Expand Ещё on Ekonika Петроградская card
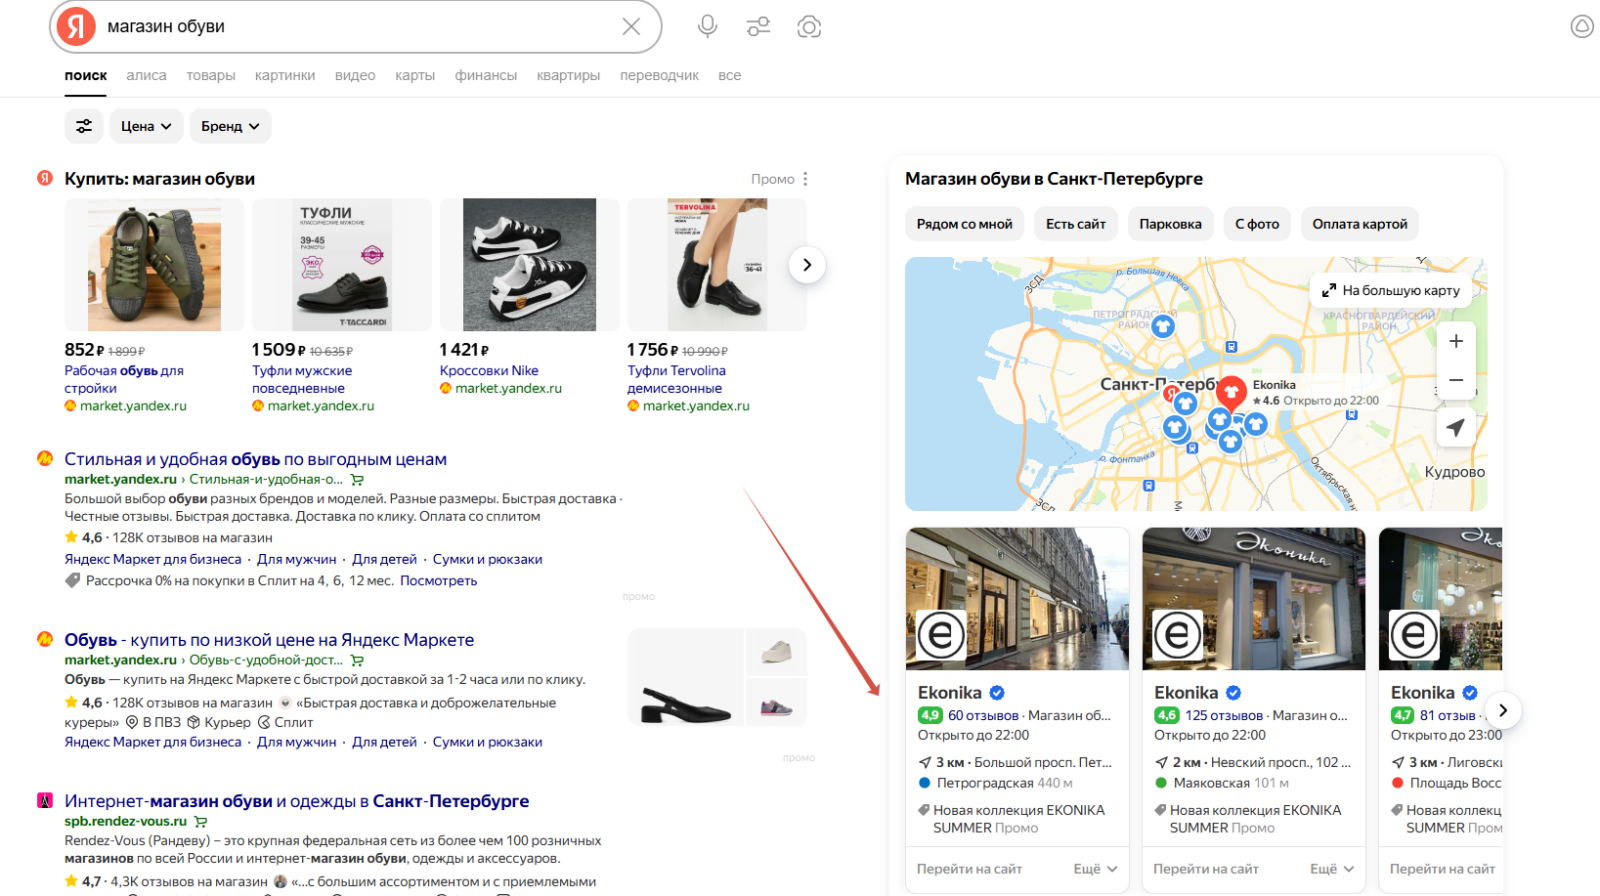 (x=1096, y=869)
